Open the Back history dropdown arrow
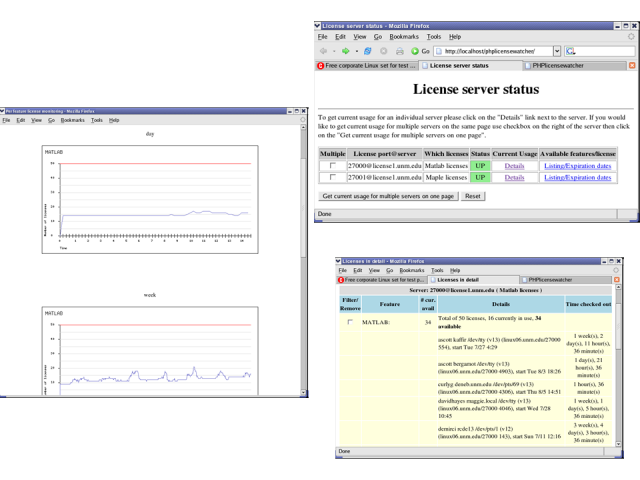This screenshot has height=480, width=640. tap(333, 51)
